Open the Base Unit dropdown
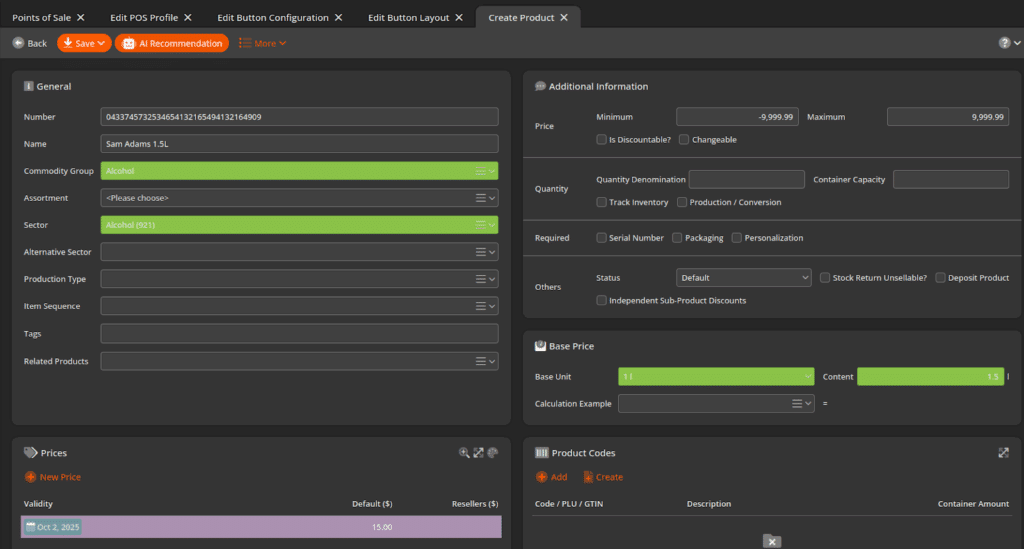The width and height of the screenshot is (1024, 549). (716, 377)
